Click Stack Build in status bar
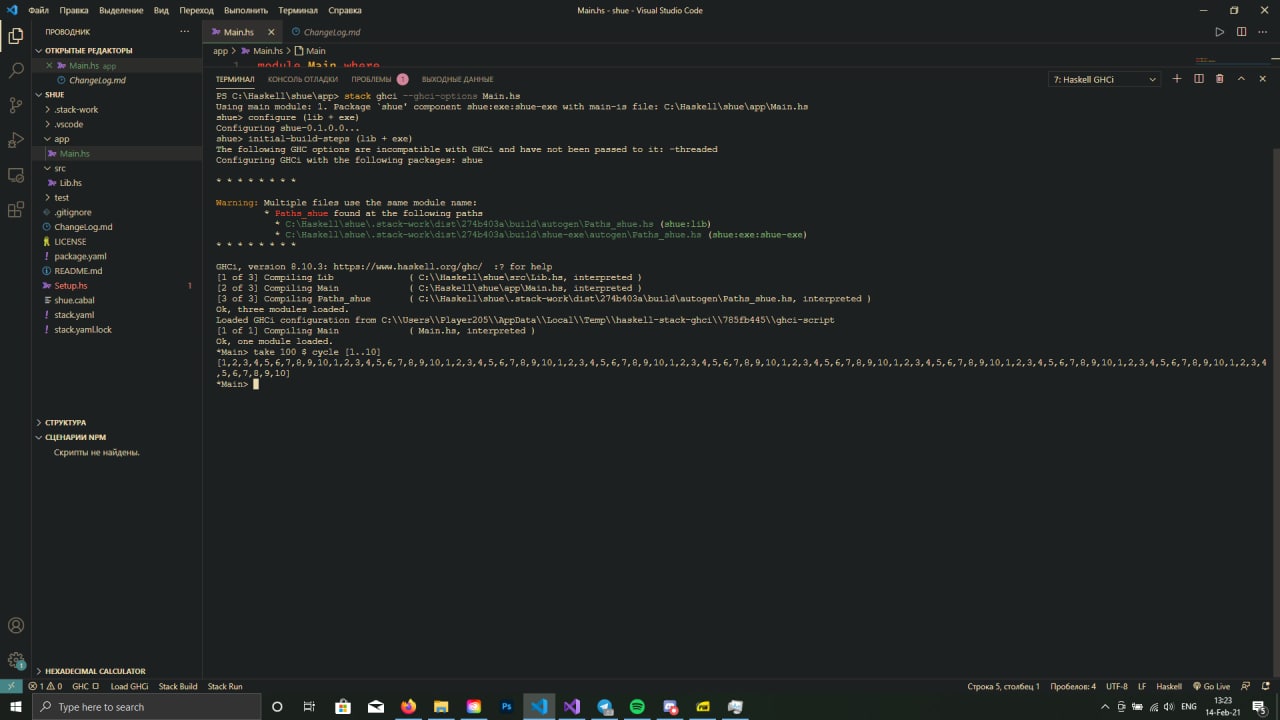Image resolution: width=1280 pixels, height=720 pixels. (x=178, y=686)
